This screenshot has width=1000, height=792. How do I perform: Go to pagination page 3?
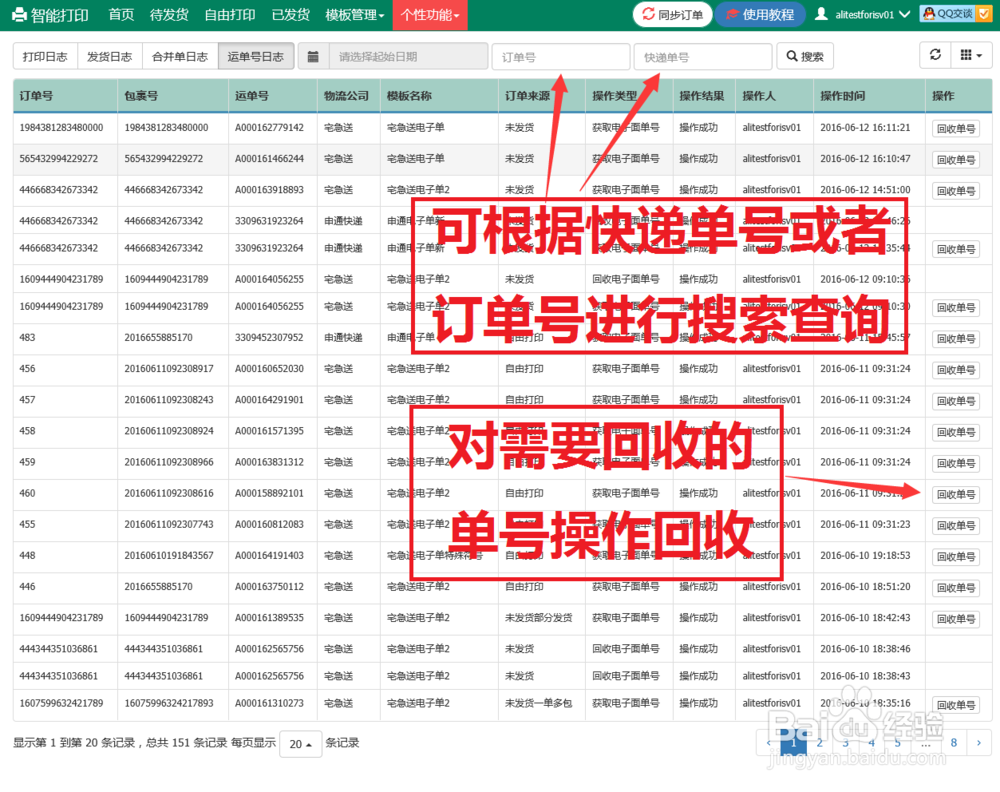pos(845,744)
